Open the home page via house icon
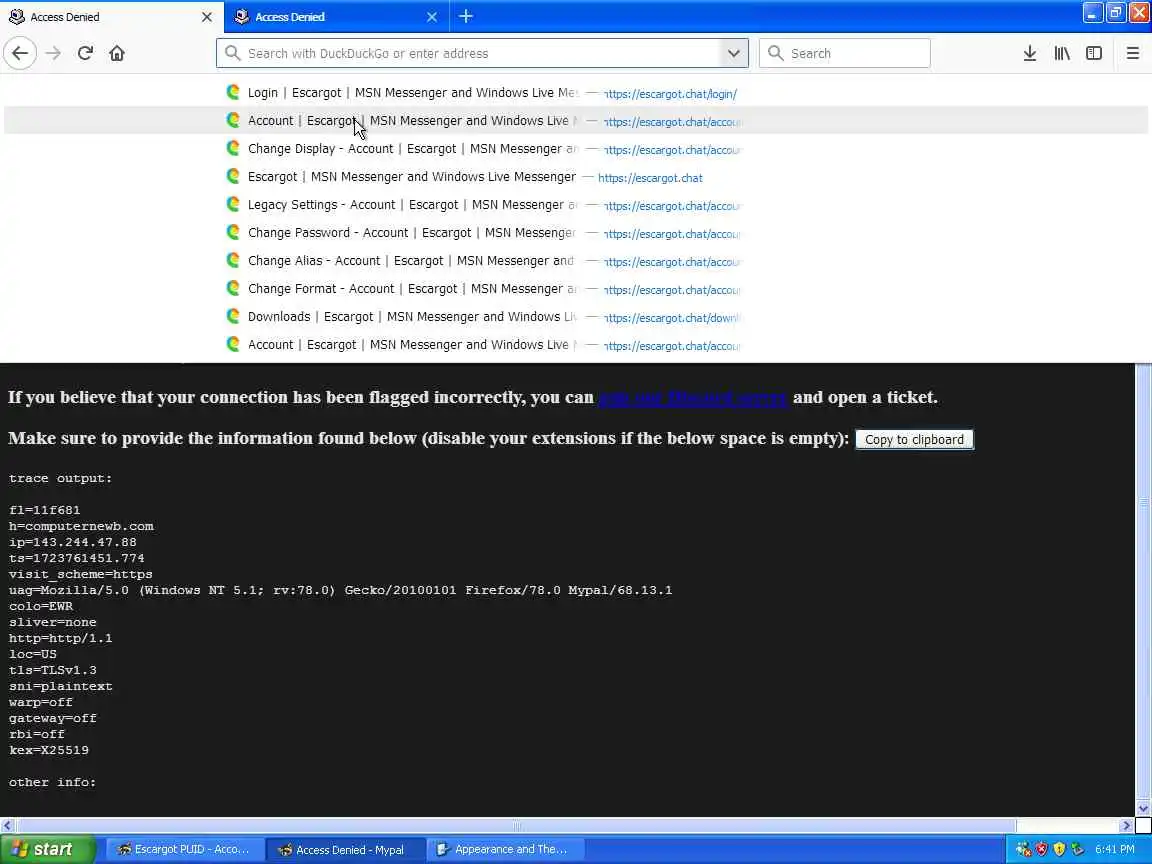 pos(117,53)
